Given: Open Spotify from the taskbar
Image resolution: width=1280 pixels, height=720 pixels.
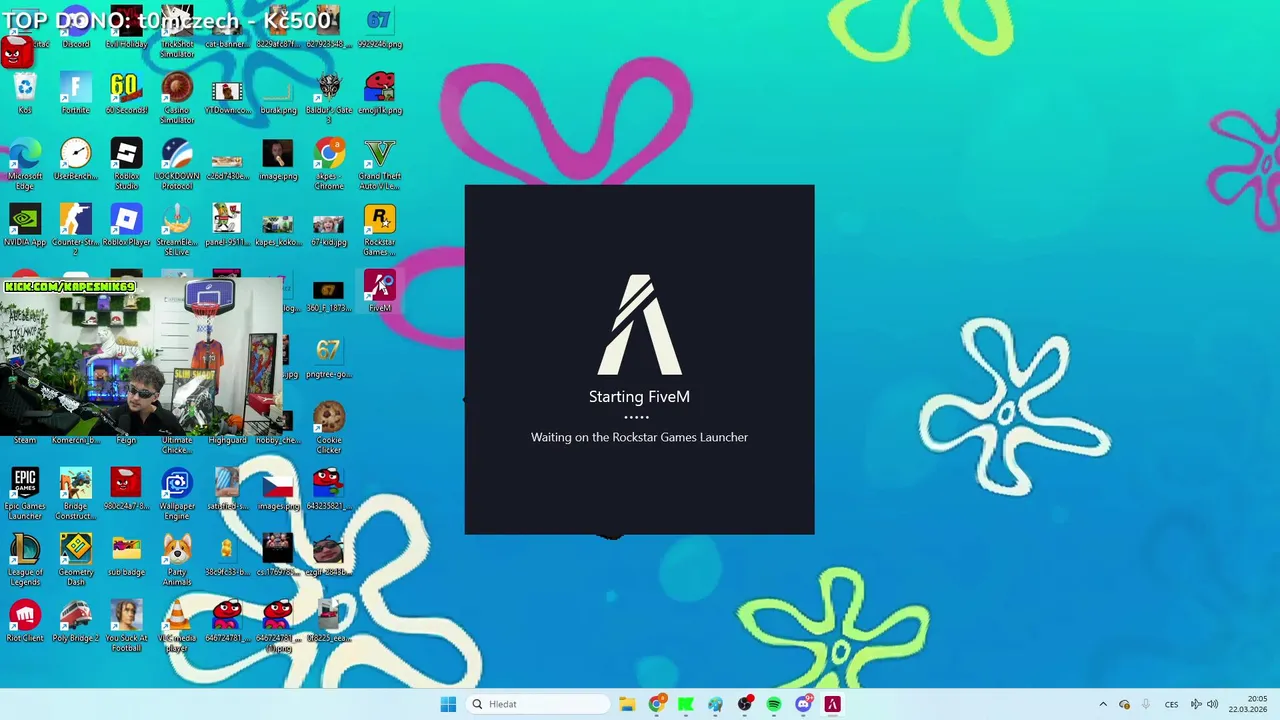Looking at the screenshot, I should pos(774,704).
